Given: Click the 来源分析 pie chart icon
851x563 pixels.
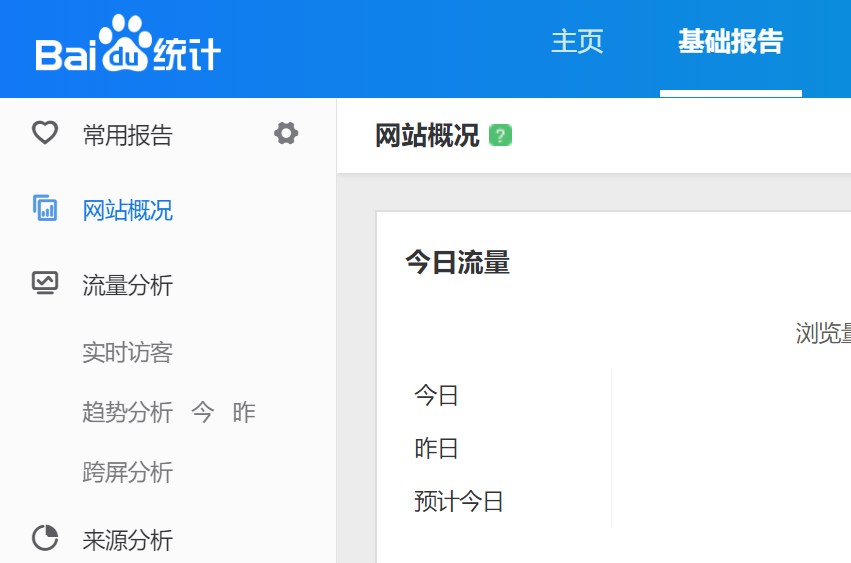Looking at the screenshot, I should coord(45,539).
